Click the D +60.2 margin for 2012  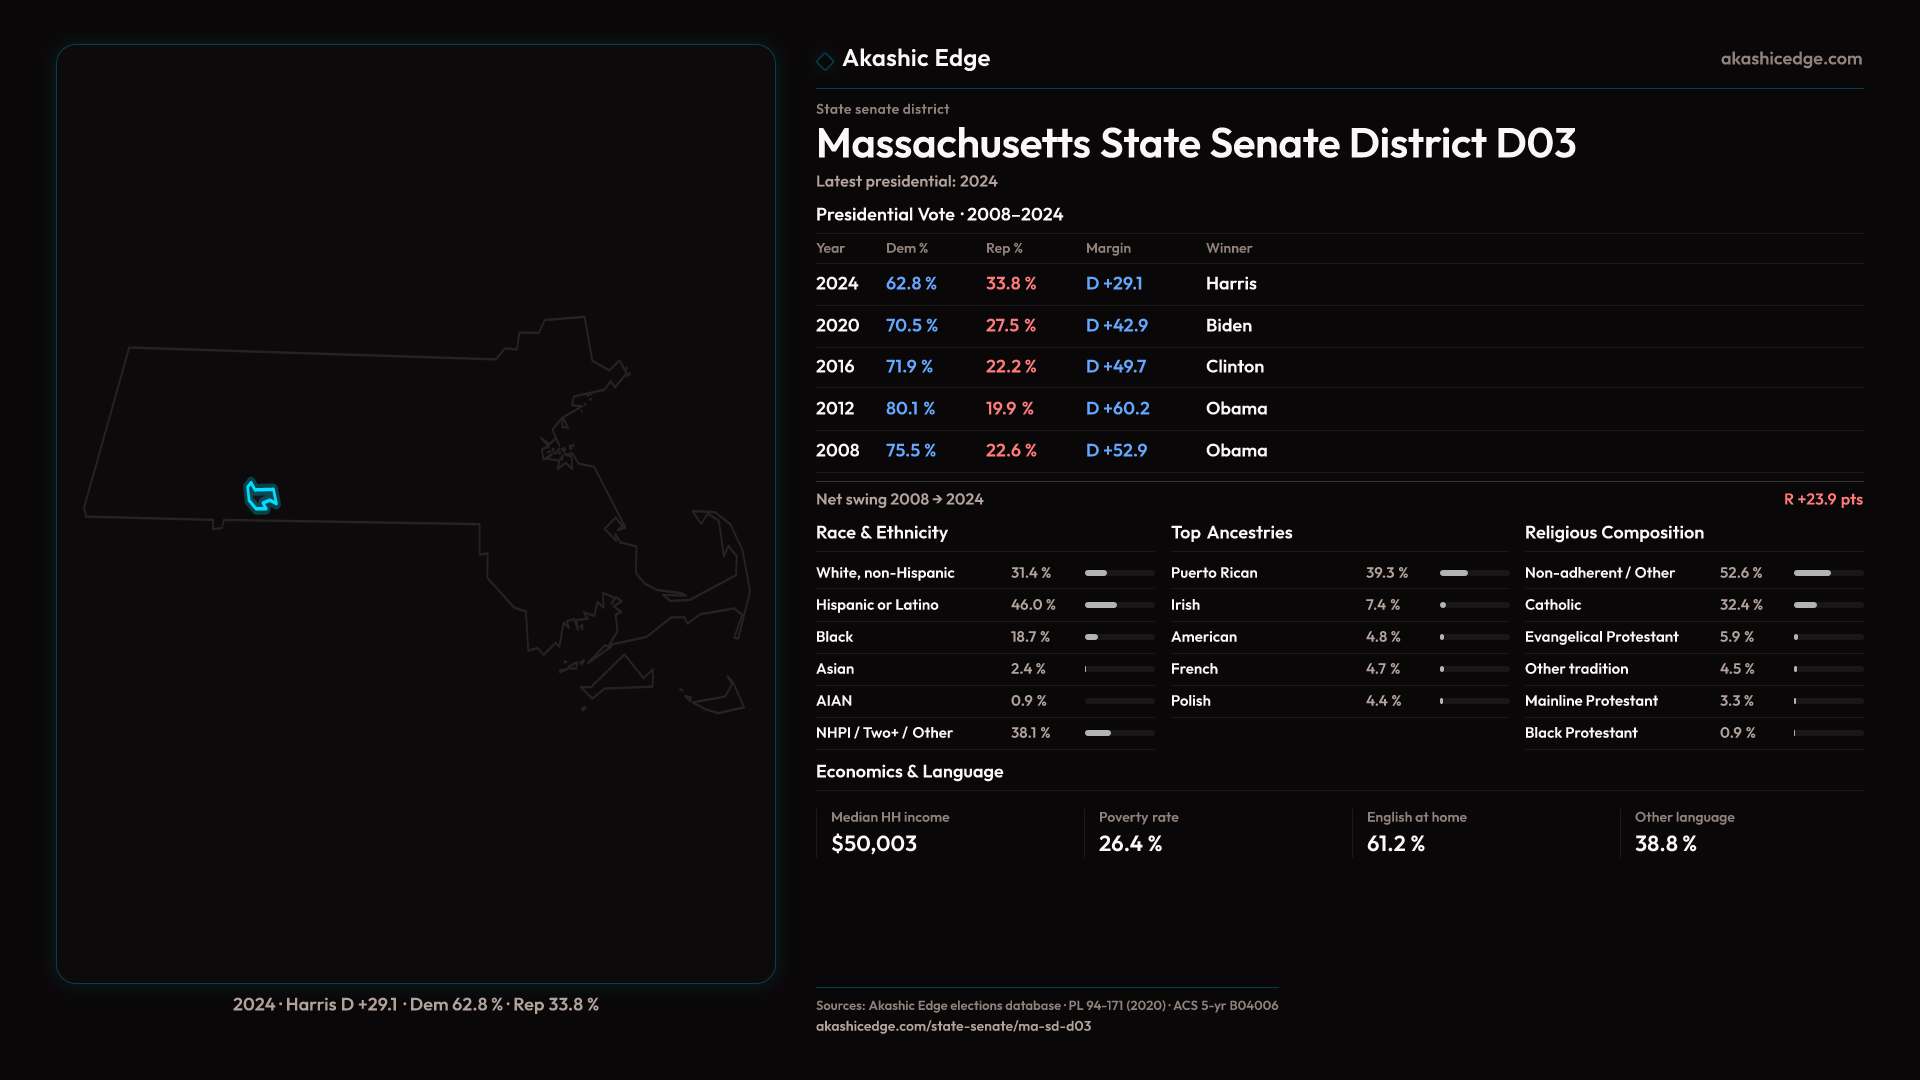point(1117,409)
